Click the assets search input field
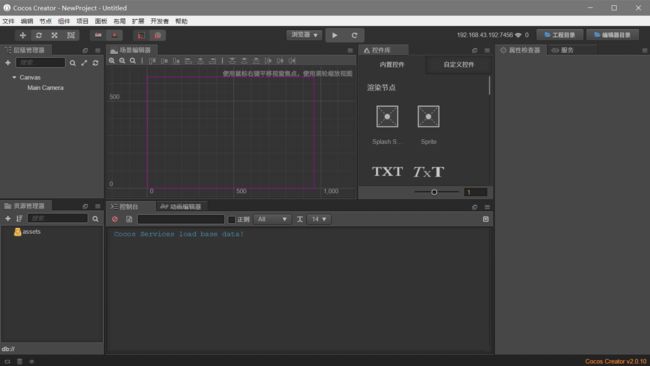 click(x=58, y=218)
